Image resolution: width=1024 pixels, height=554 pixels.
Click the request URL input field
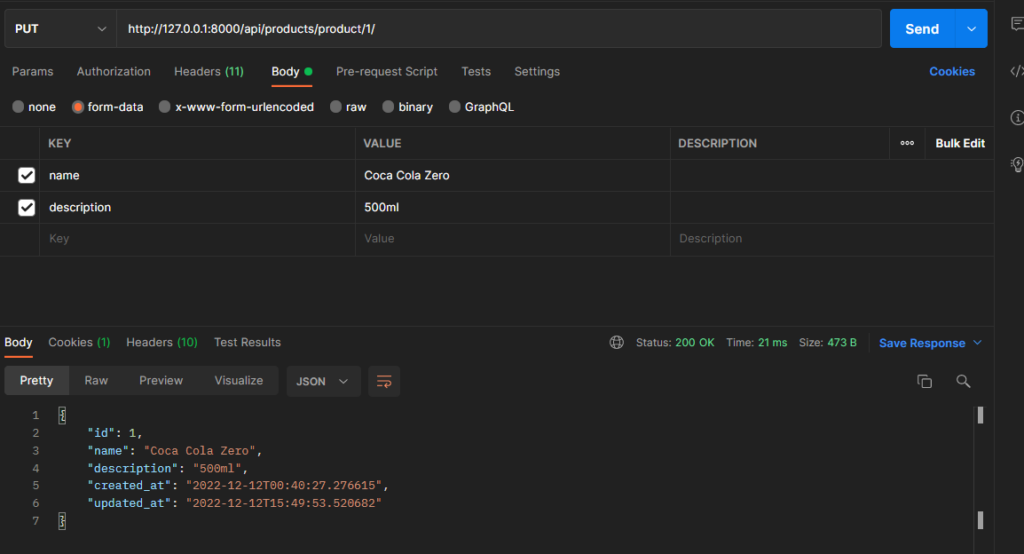[x=498, y=29]
